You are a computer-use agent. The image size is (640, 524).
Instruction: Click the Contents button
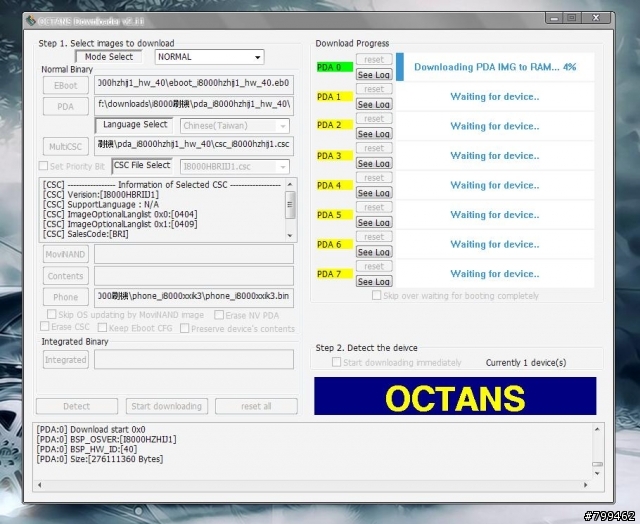click(x=66, y=276)
